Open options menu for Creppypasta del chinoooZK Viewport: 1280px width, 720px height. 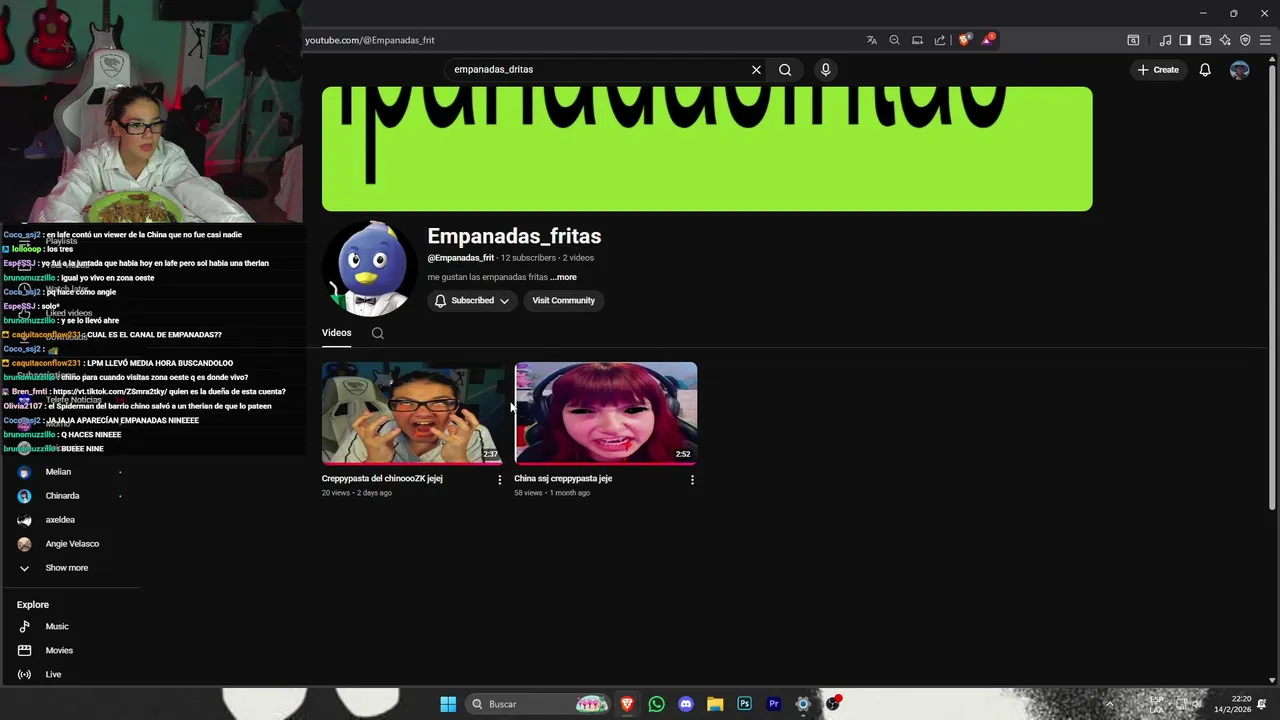[x=500, y=480]
